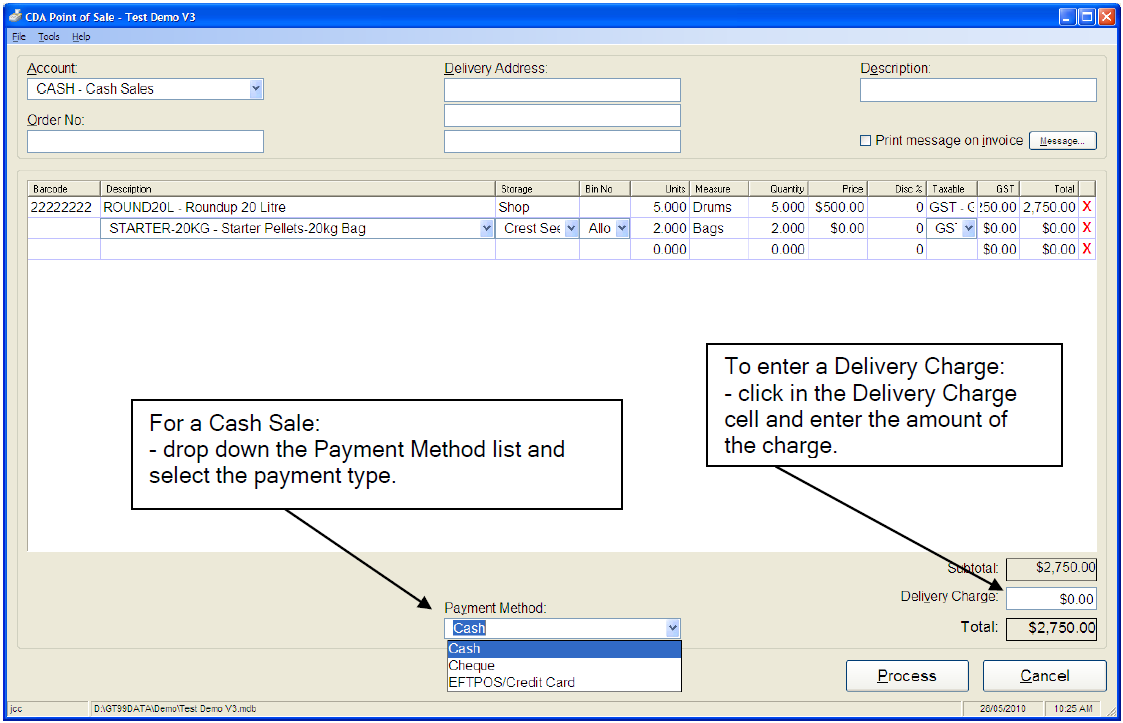Open the File menu

pos(19,37)
